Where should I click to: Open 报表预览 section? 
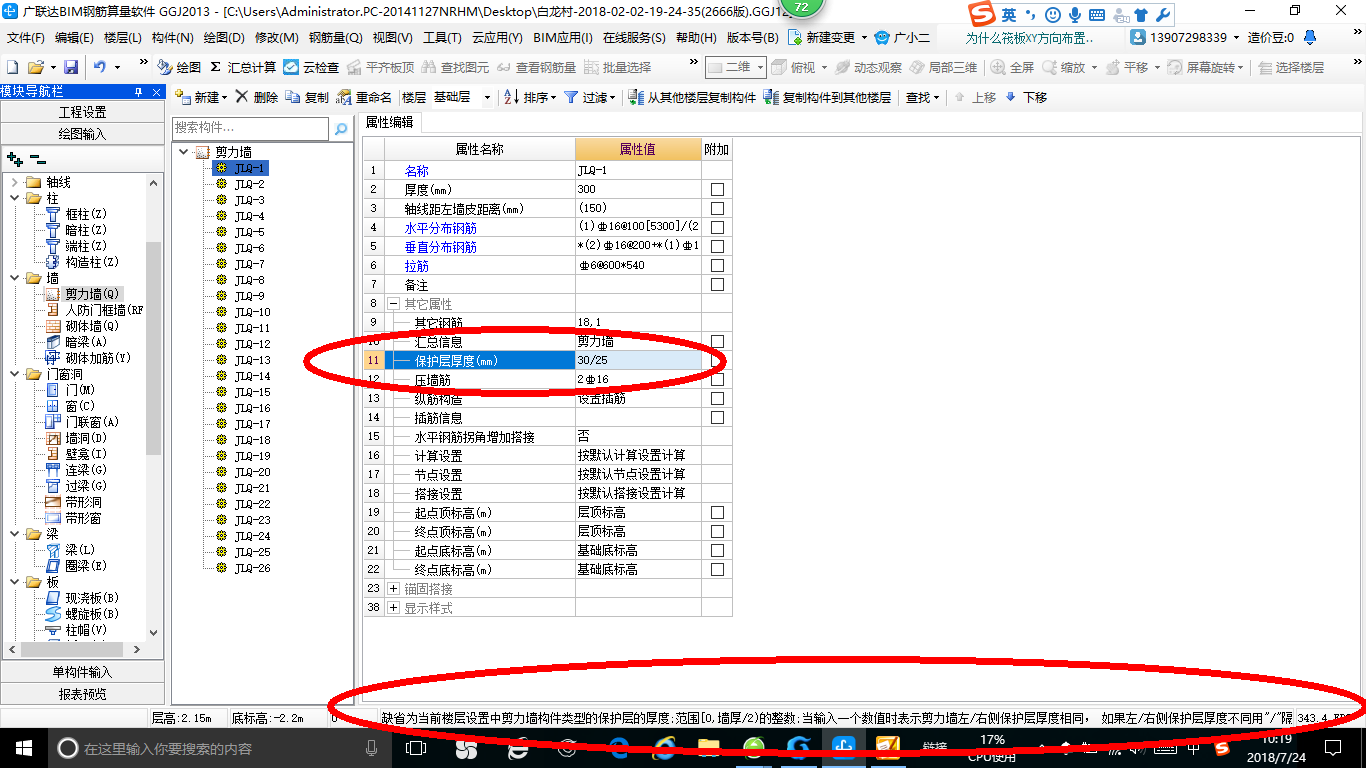tap(82, 693)
